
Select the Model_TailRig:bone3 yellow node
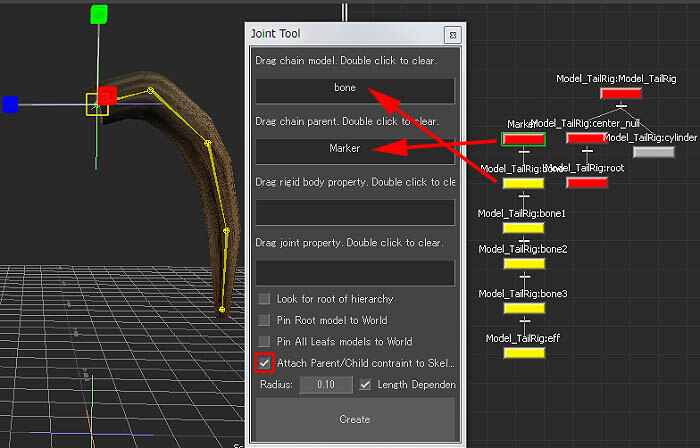click(523, 308)
